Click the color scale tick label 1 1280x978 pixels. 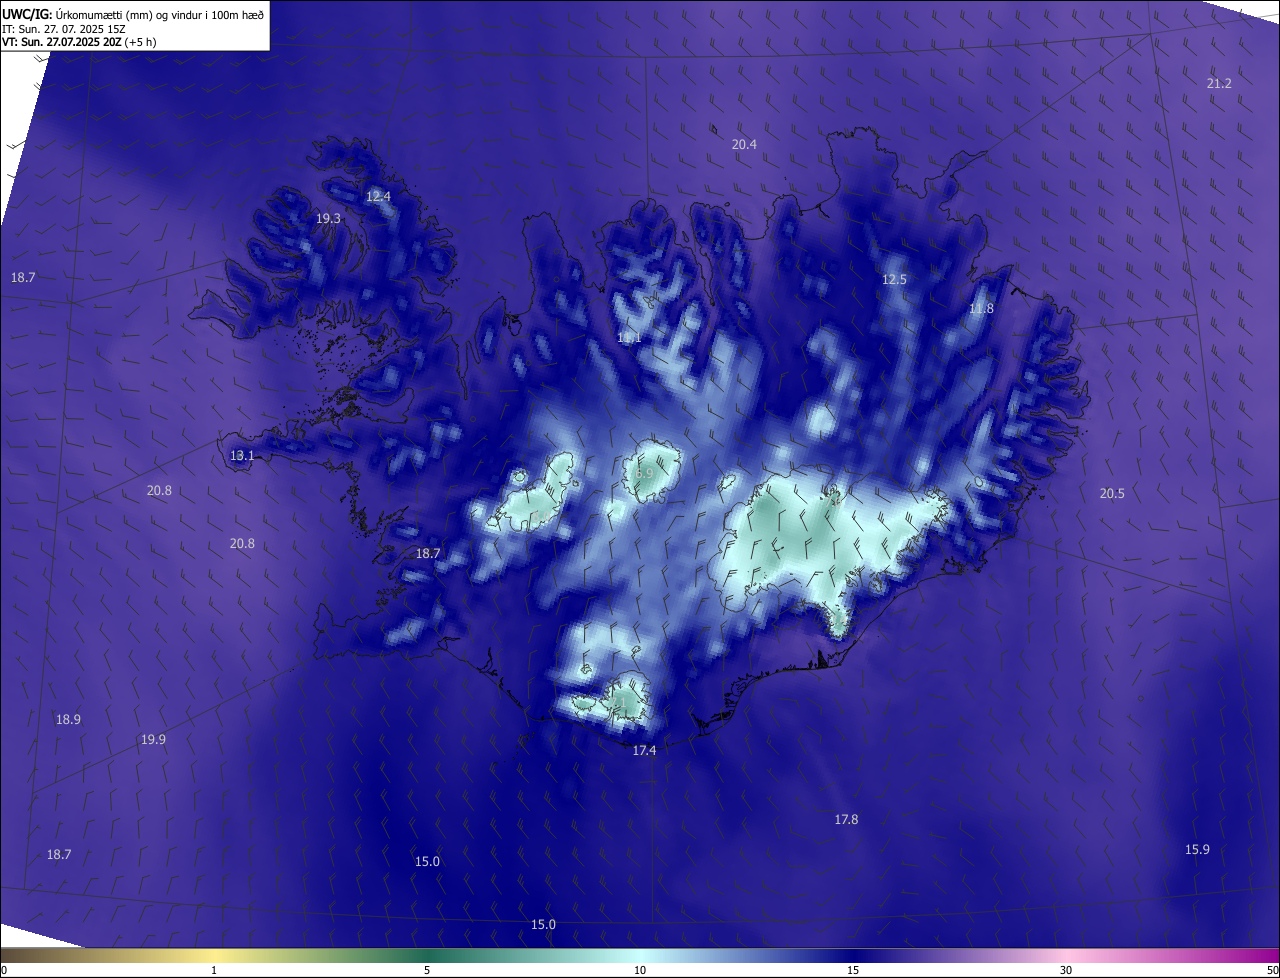pyautogui.click(x=214, y=970)
